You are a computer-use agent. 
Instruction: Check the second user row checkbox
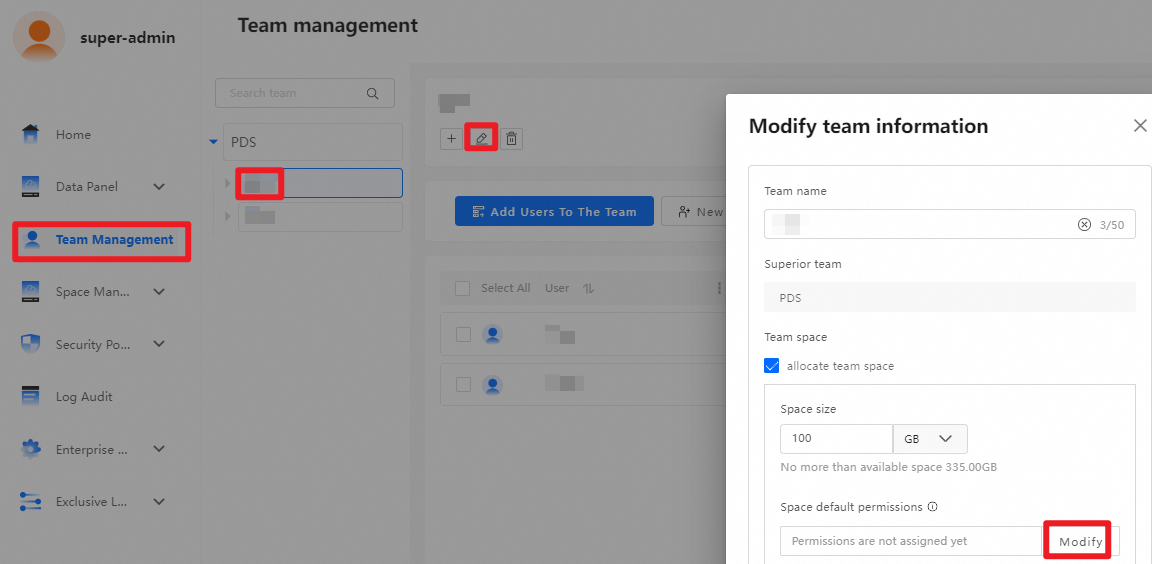pyautogui.click(x=464, y=384)
